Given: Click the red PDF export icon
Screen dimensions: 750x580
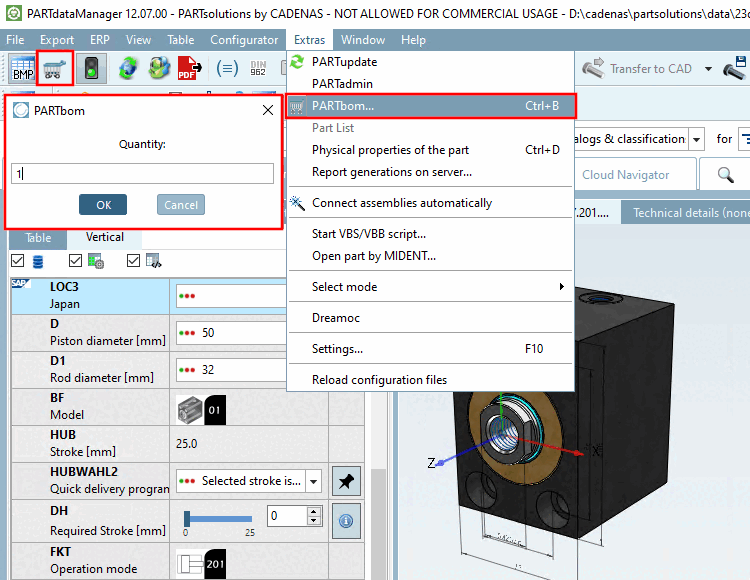Looking at the screenshot, I should (x=190, y=68).
